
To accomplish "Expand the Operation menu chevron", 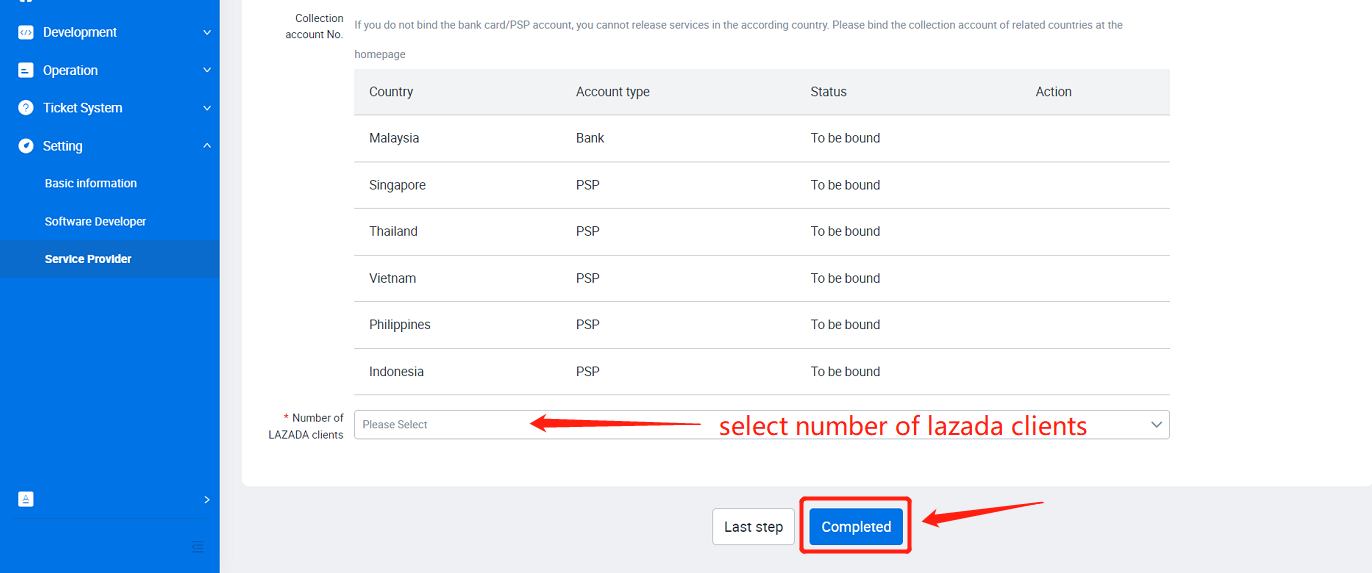I will [207, 70].
